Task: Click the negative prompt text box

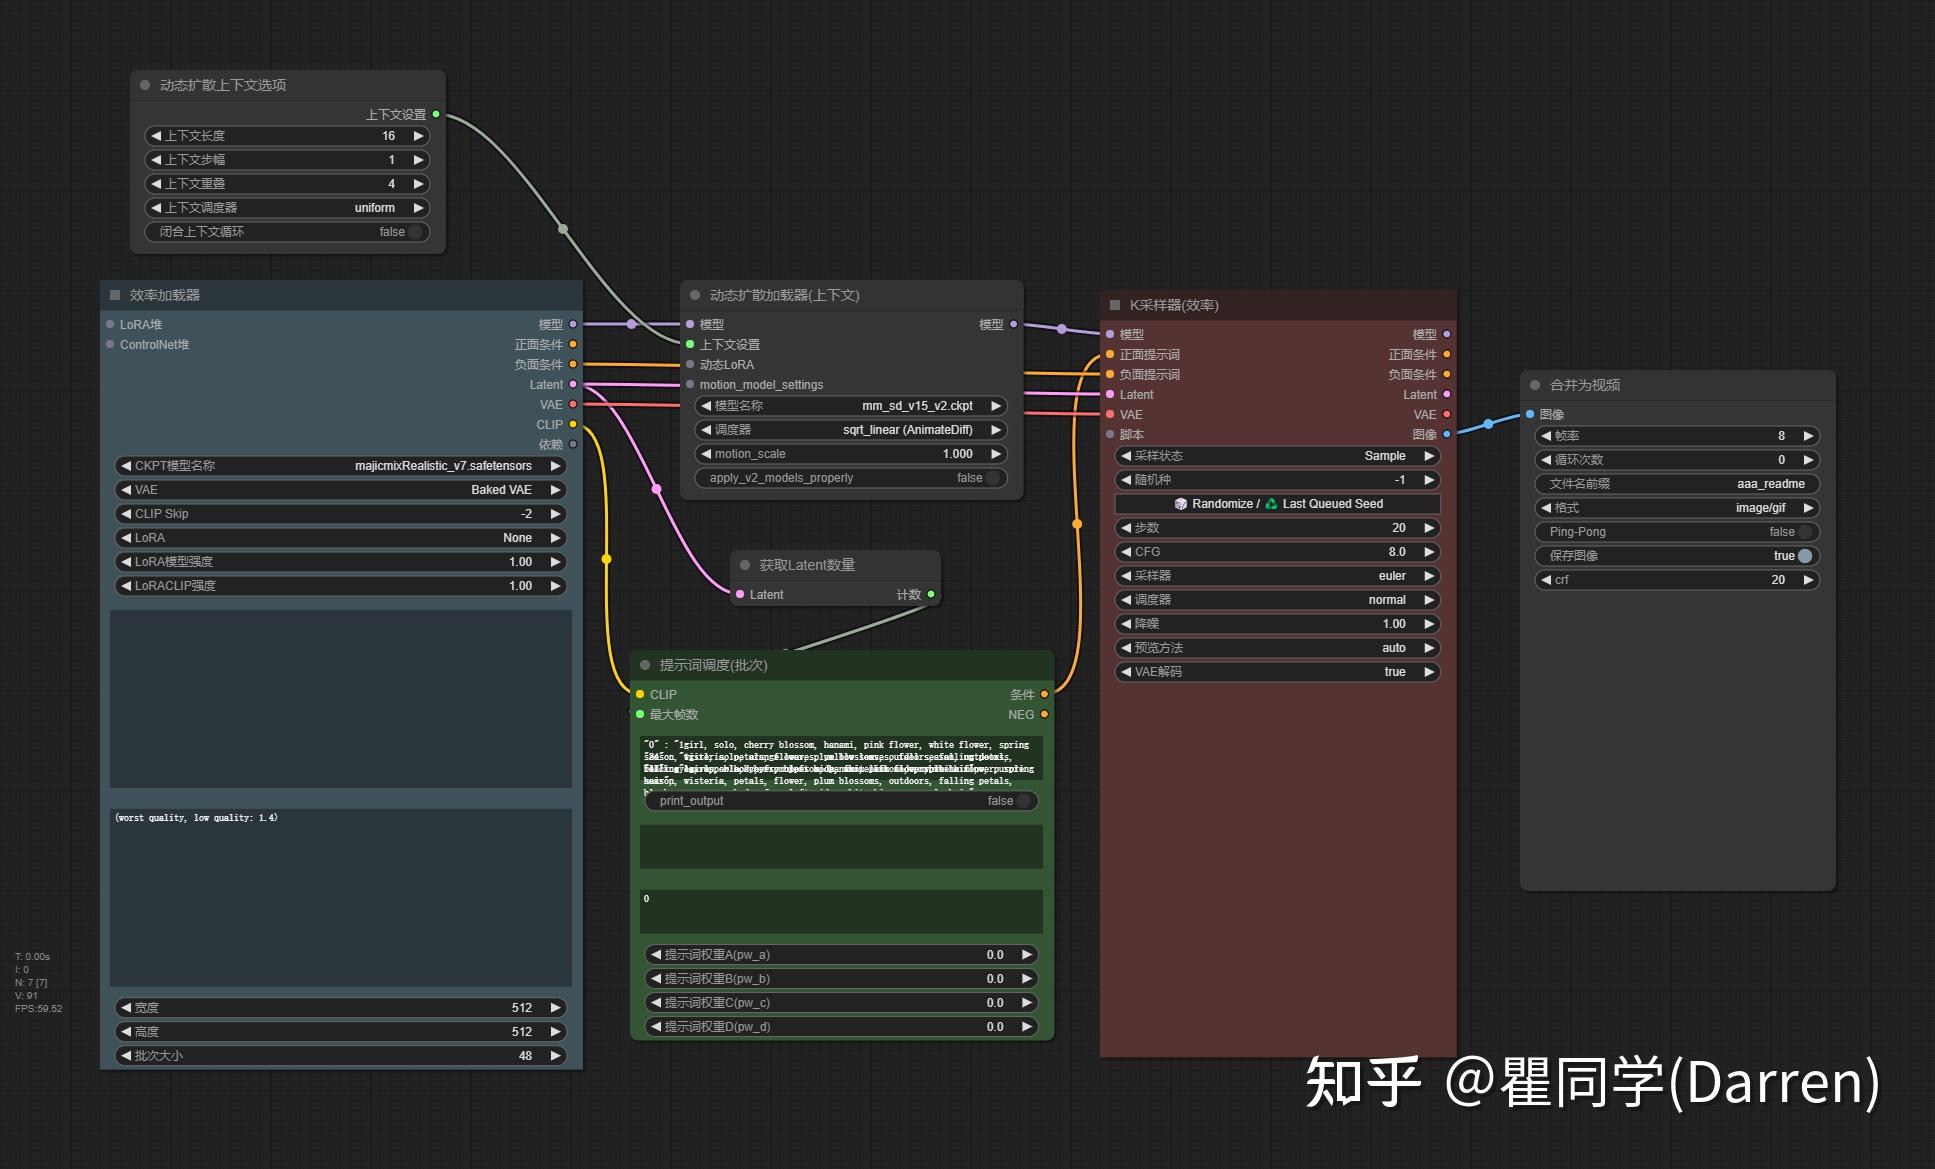Action: [x=340, y=897]
